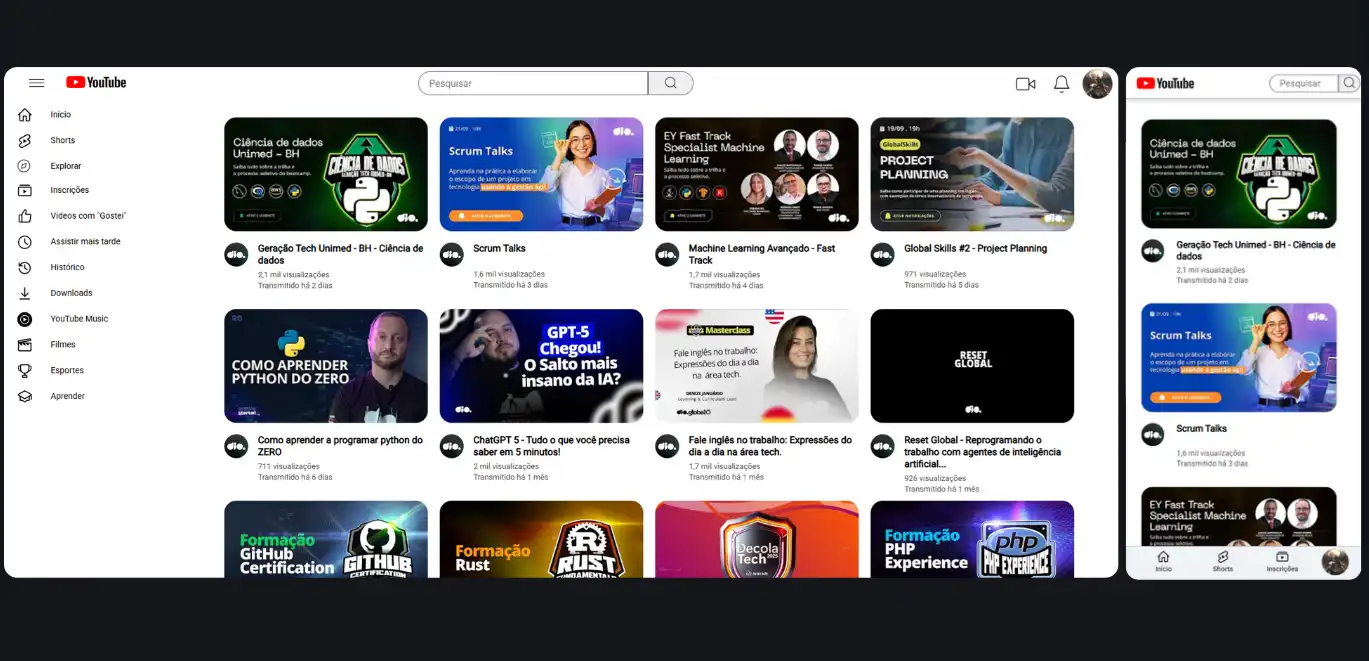Viewport: 1369px width, 661px height.
Task: Select Shorts label in the sidebar
Action: coord(63,141)
